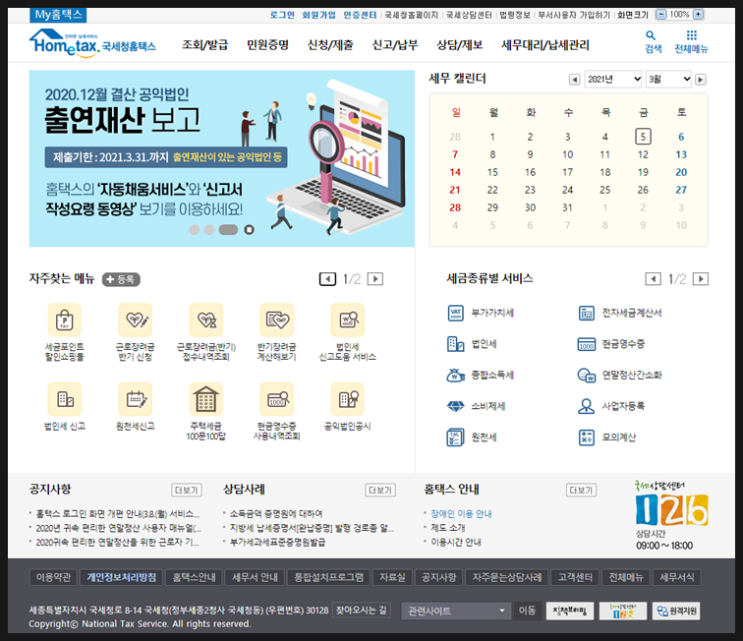Viewport: 743px width, 641px height.
Task: Open the 신청/제출 menu
Action: point(330,45)
